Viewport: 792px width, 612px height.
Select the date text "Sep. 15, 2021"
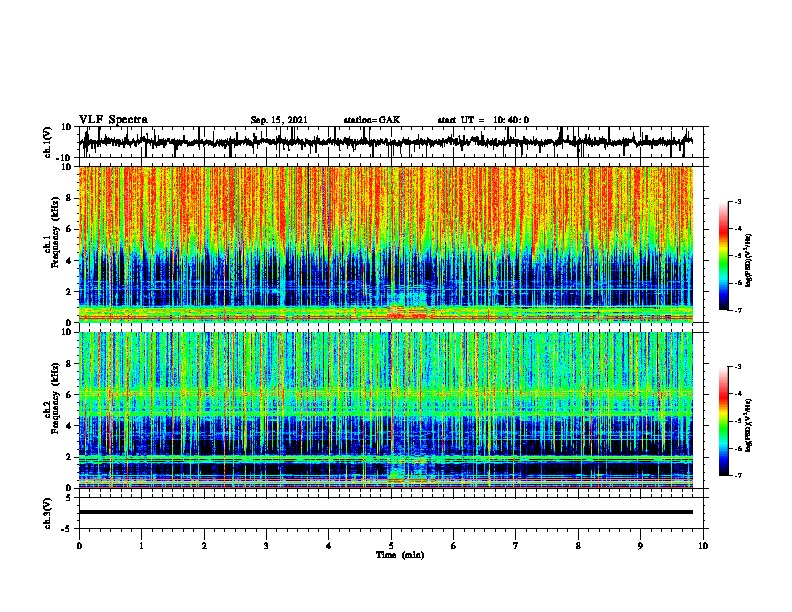coord(279,120)
